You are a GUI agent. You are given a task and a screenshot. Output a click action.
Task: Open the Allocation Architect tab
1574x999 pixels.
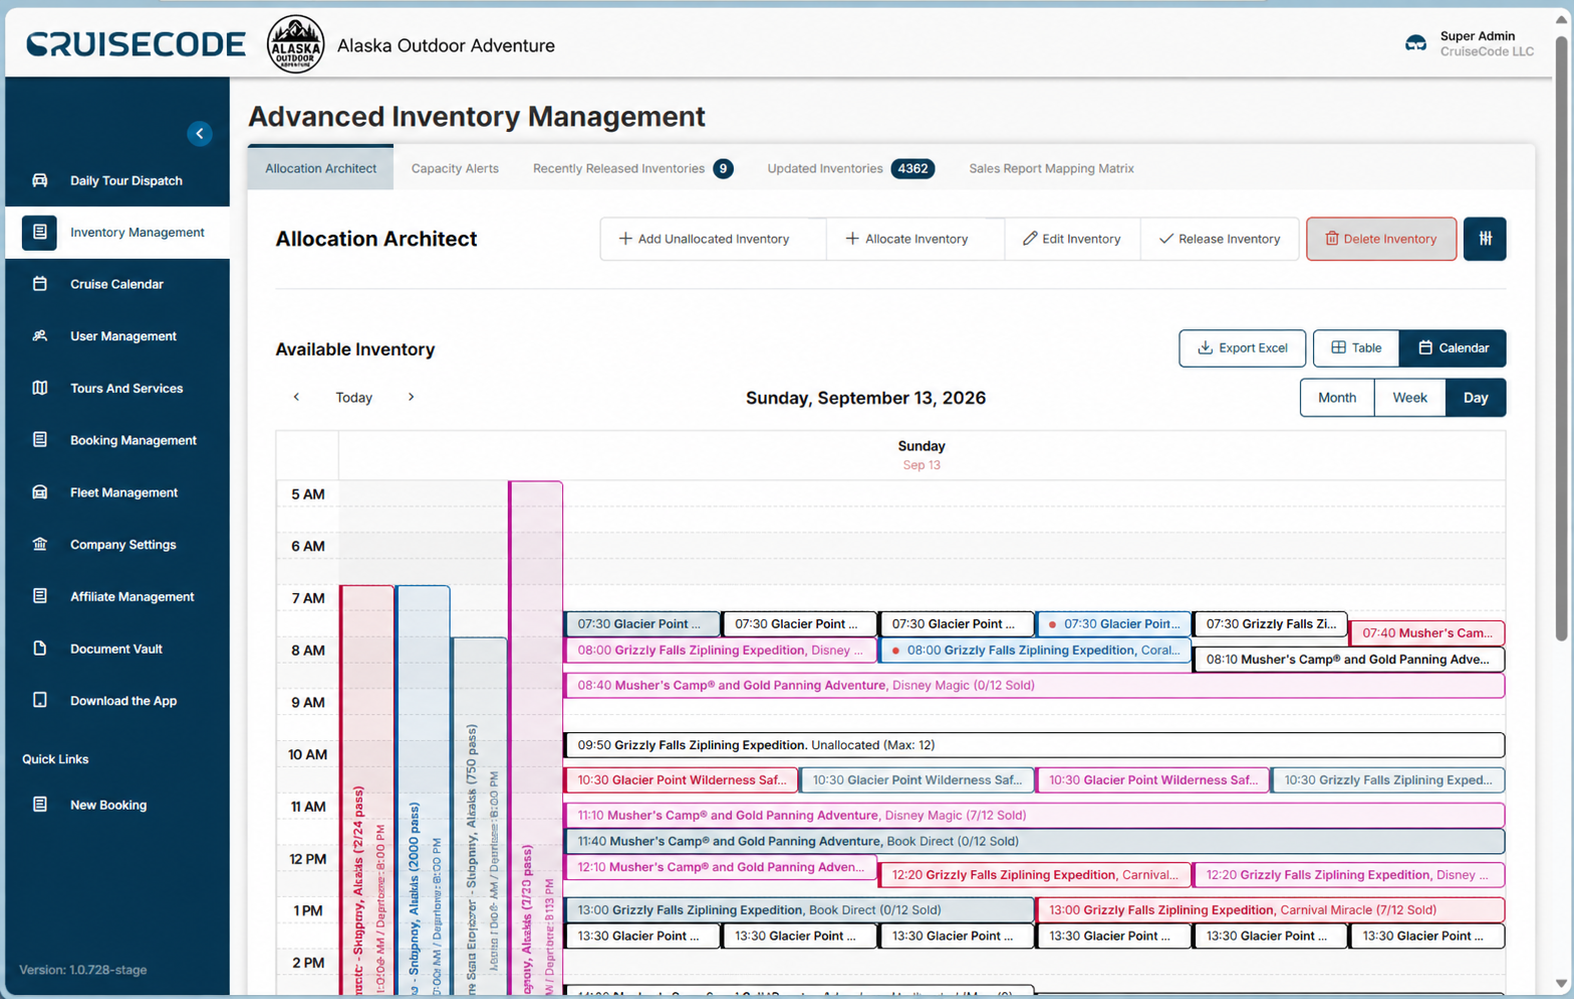[x=321, y=168]
